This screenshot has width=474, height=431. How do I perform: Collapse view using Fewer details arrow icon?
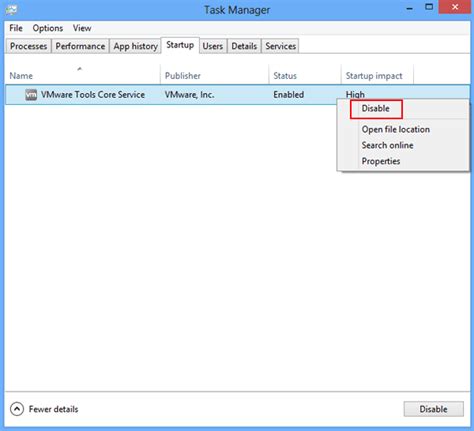tap(17, 409)
